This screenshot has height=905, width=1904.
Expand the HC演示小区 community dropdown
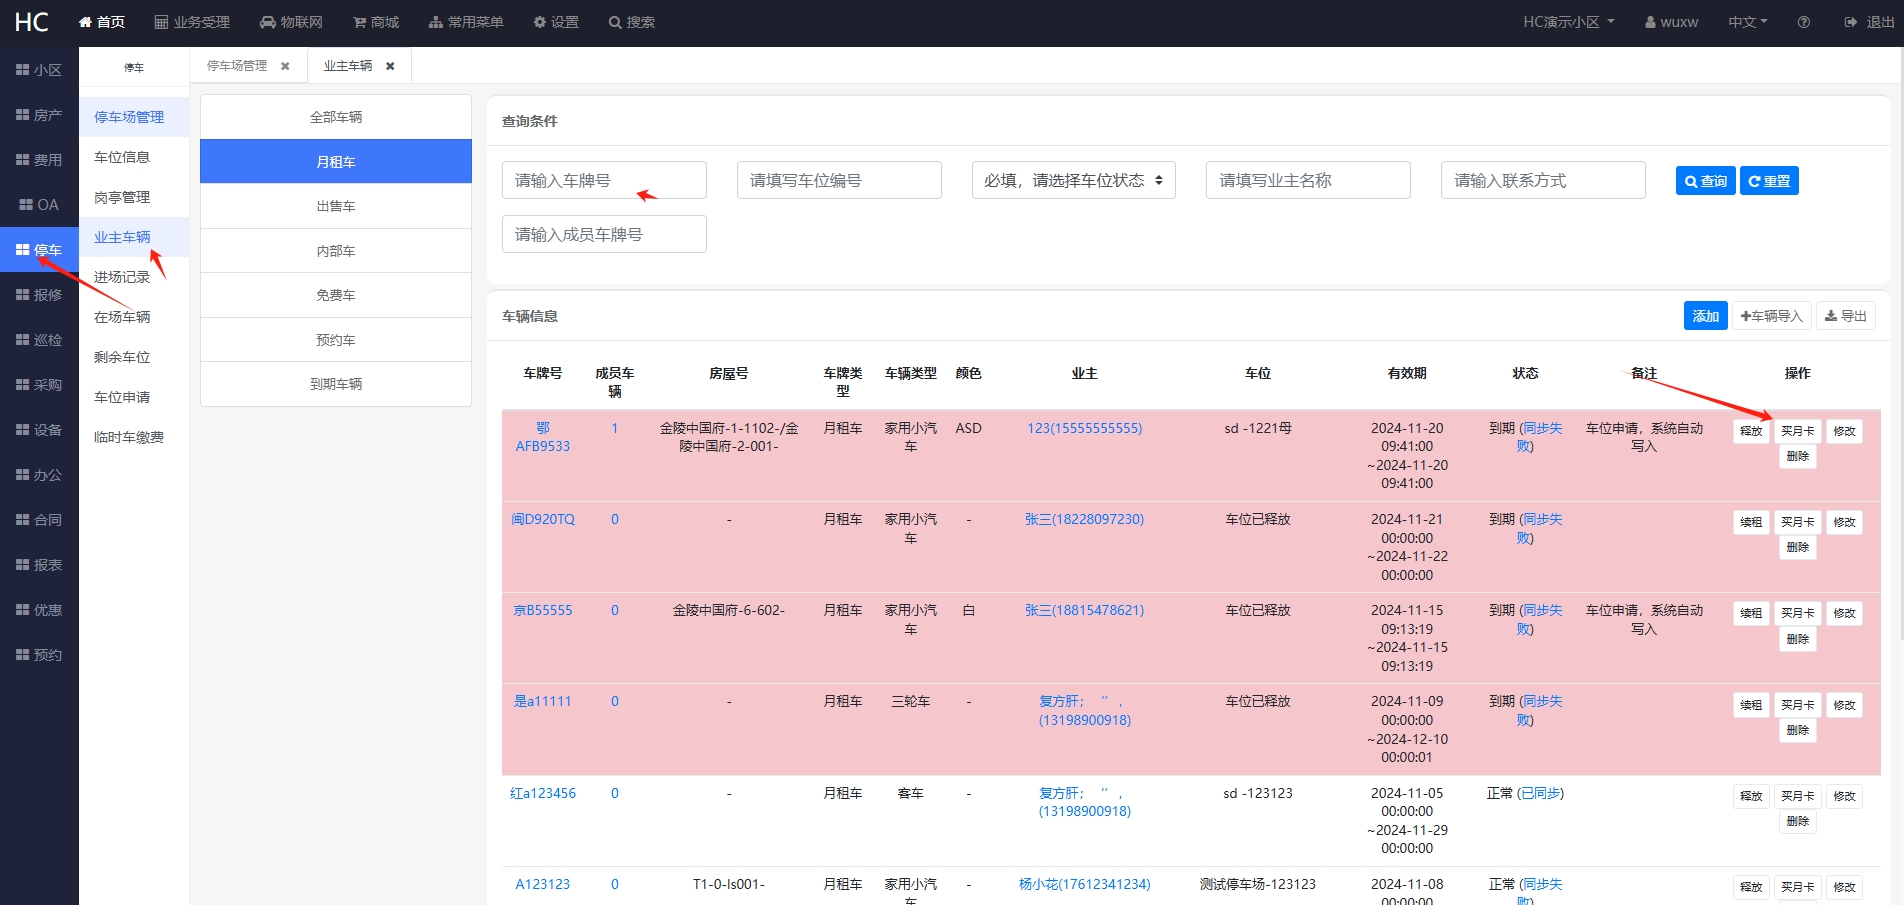[x=1569, y=22]
